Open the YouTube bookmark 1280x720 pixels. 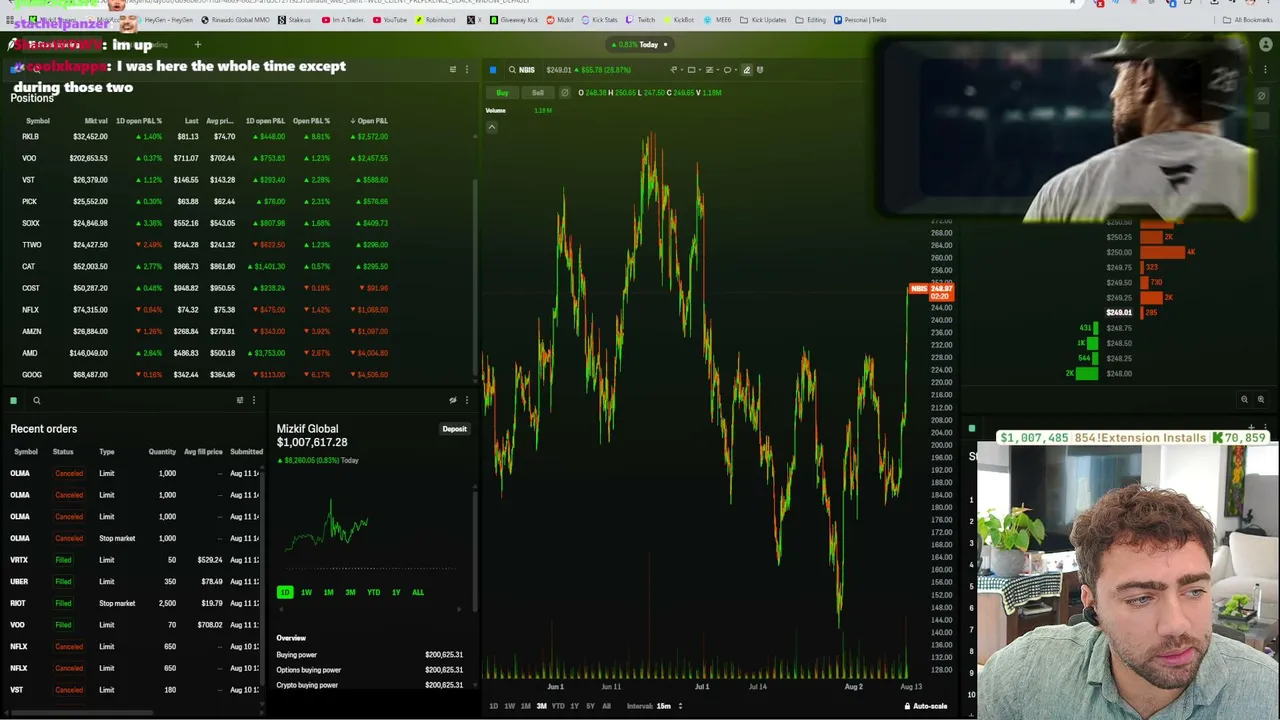click(390, 20)
